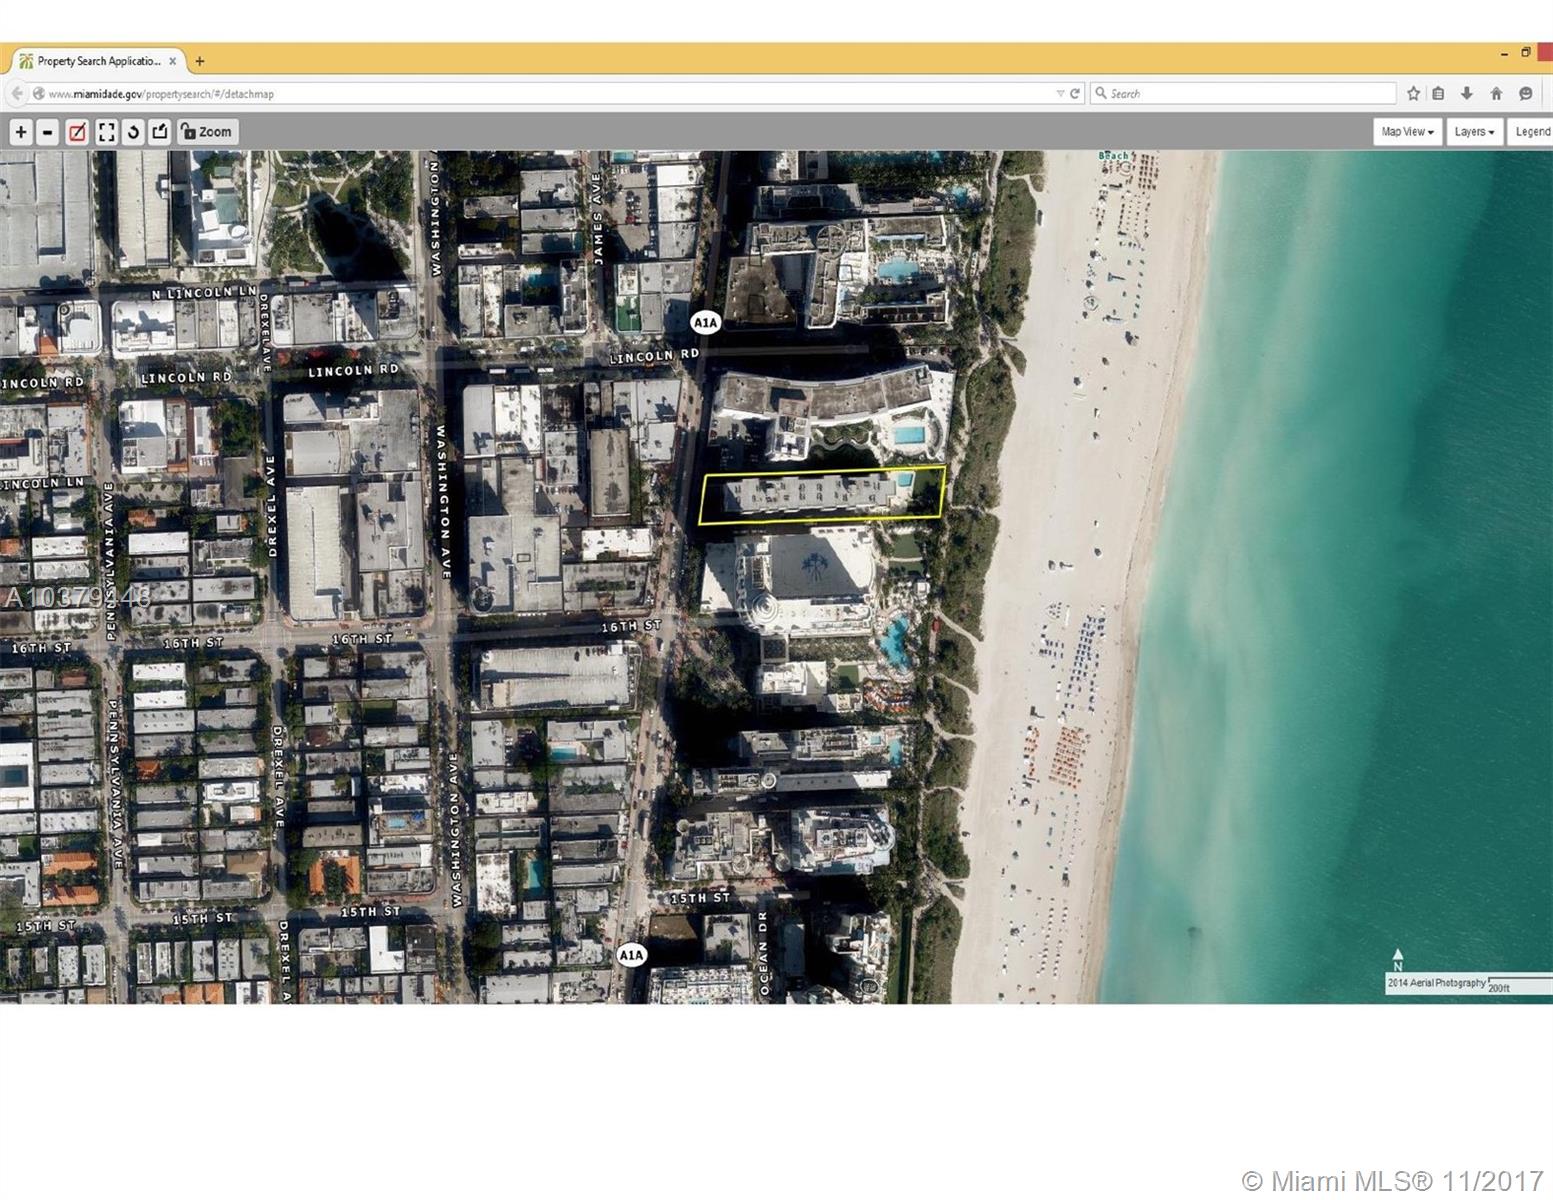The height and width of the screenshot is (1200, 1553).
Task: Click the full extent brackets icon
Action: [106, 132]
